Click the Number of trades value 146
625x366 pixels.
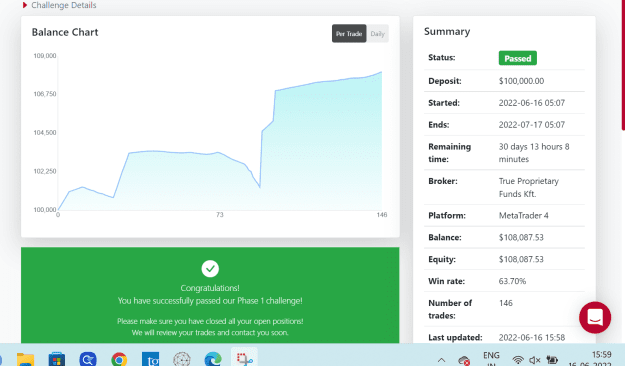[x=506, y=303]
